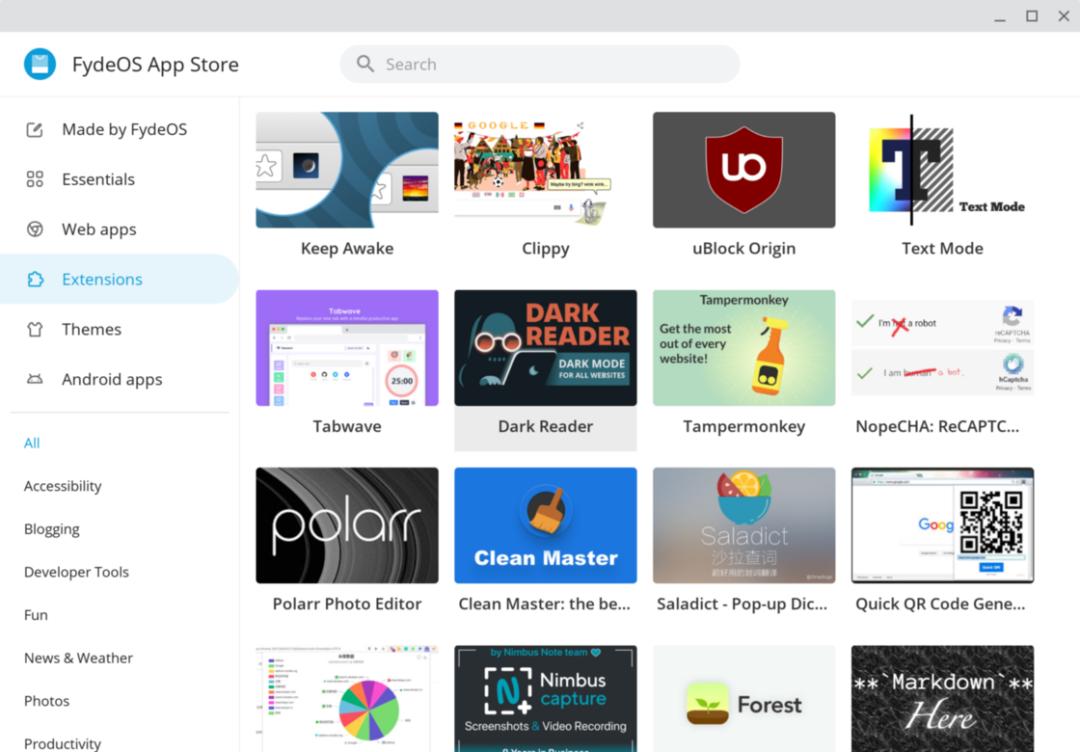The image size is (1080, 752).
Task: Open Made by FydeOS section icon
Action: 34,129
